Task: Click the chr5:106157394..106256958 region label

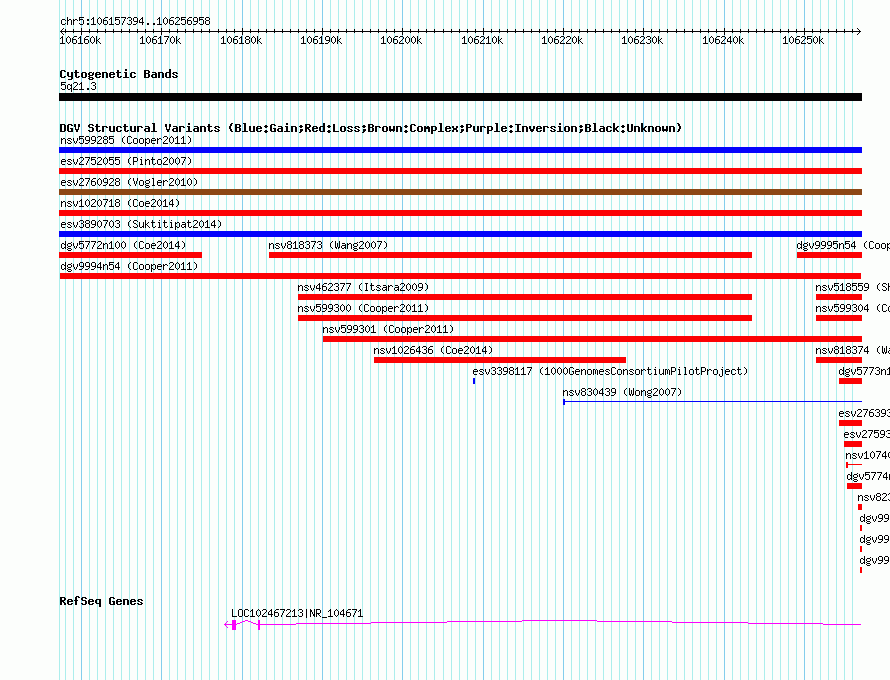Action: click(135, 21)
